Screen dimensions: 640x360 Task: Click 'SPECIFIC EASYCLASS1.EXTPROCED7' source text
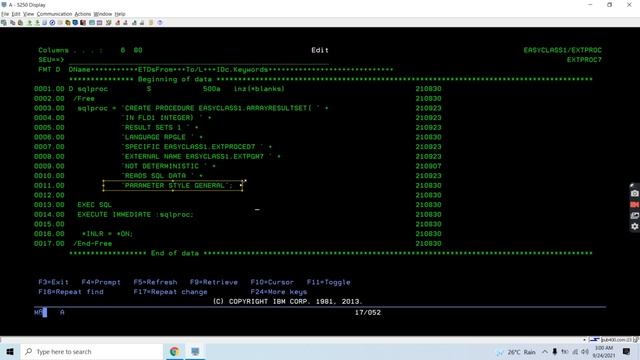click(190, 147)
